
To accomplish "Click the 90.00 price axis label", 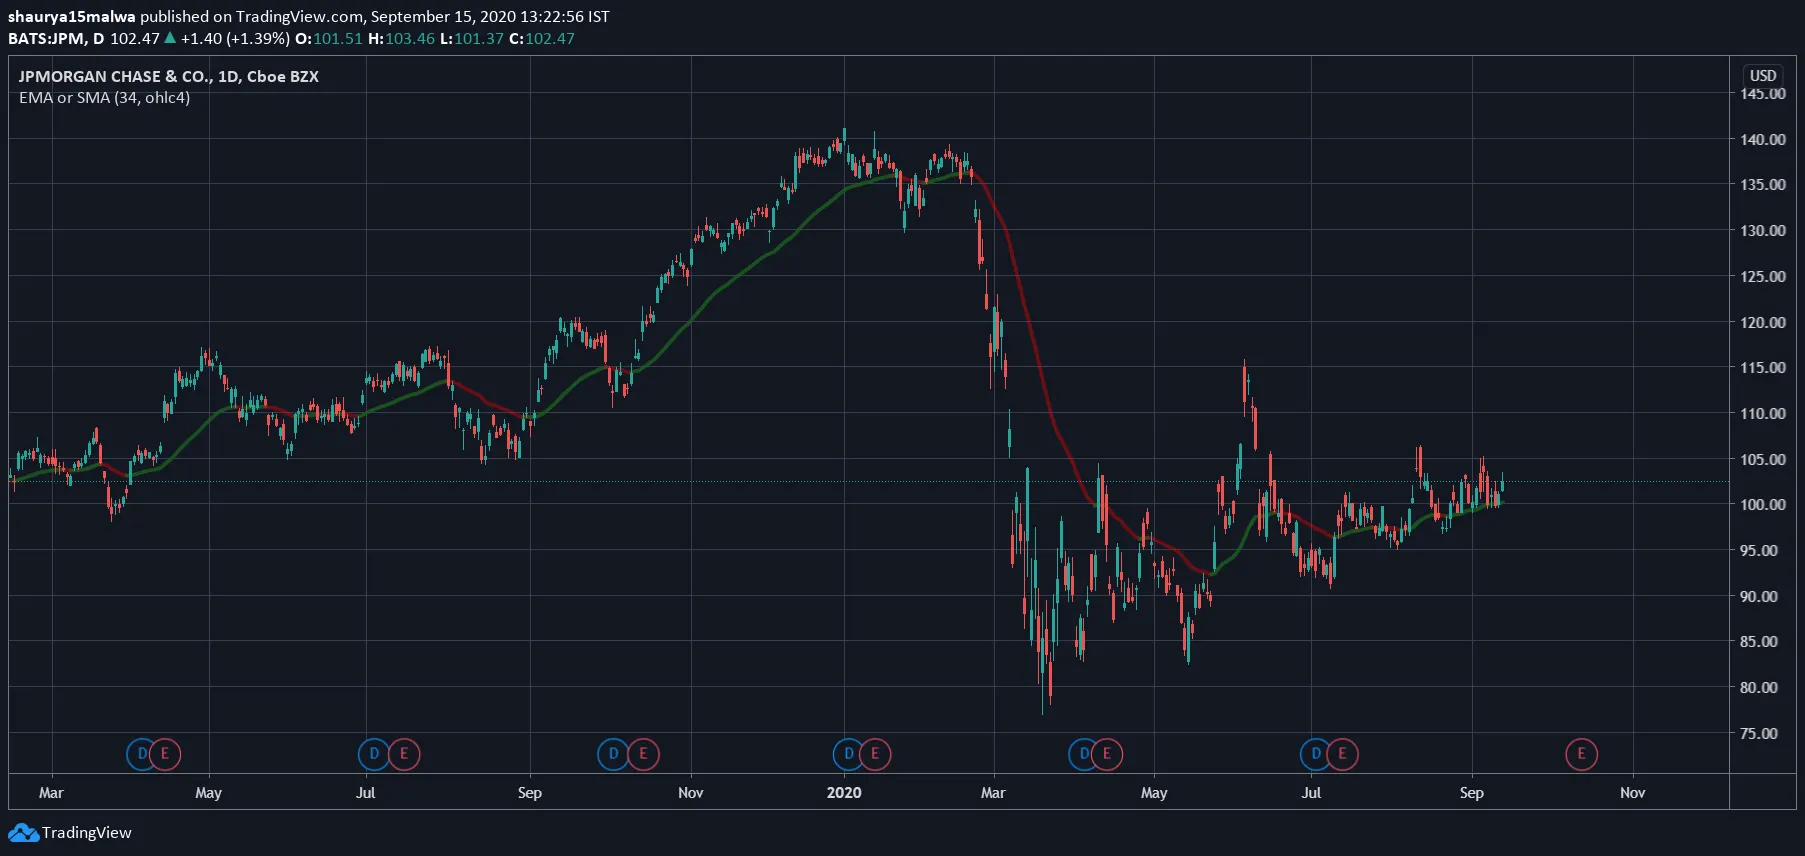I will coord(1759,597).
